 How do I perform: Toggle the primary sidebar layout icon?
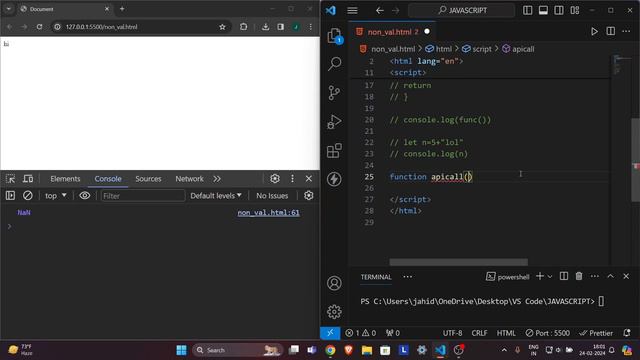click(x=527, y=10)
